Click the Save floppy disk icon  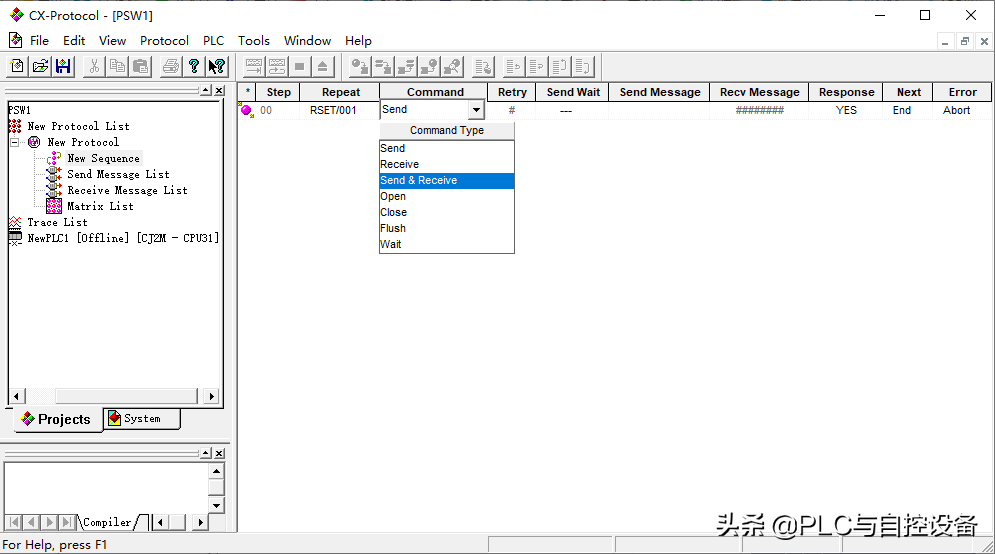tap(63, 67)
